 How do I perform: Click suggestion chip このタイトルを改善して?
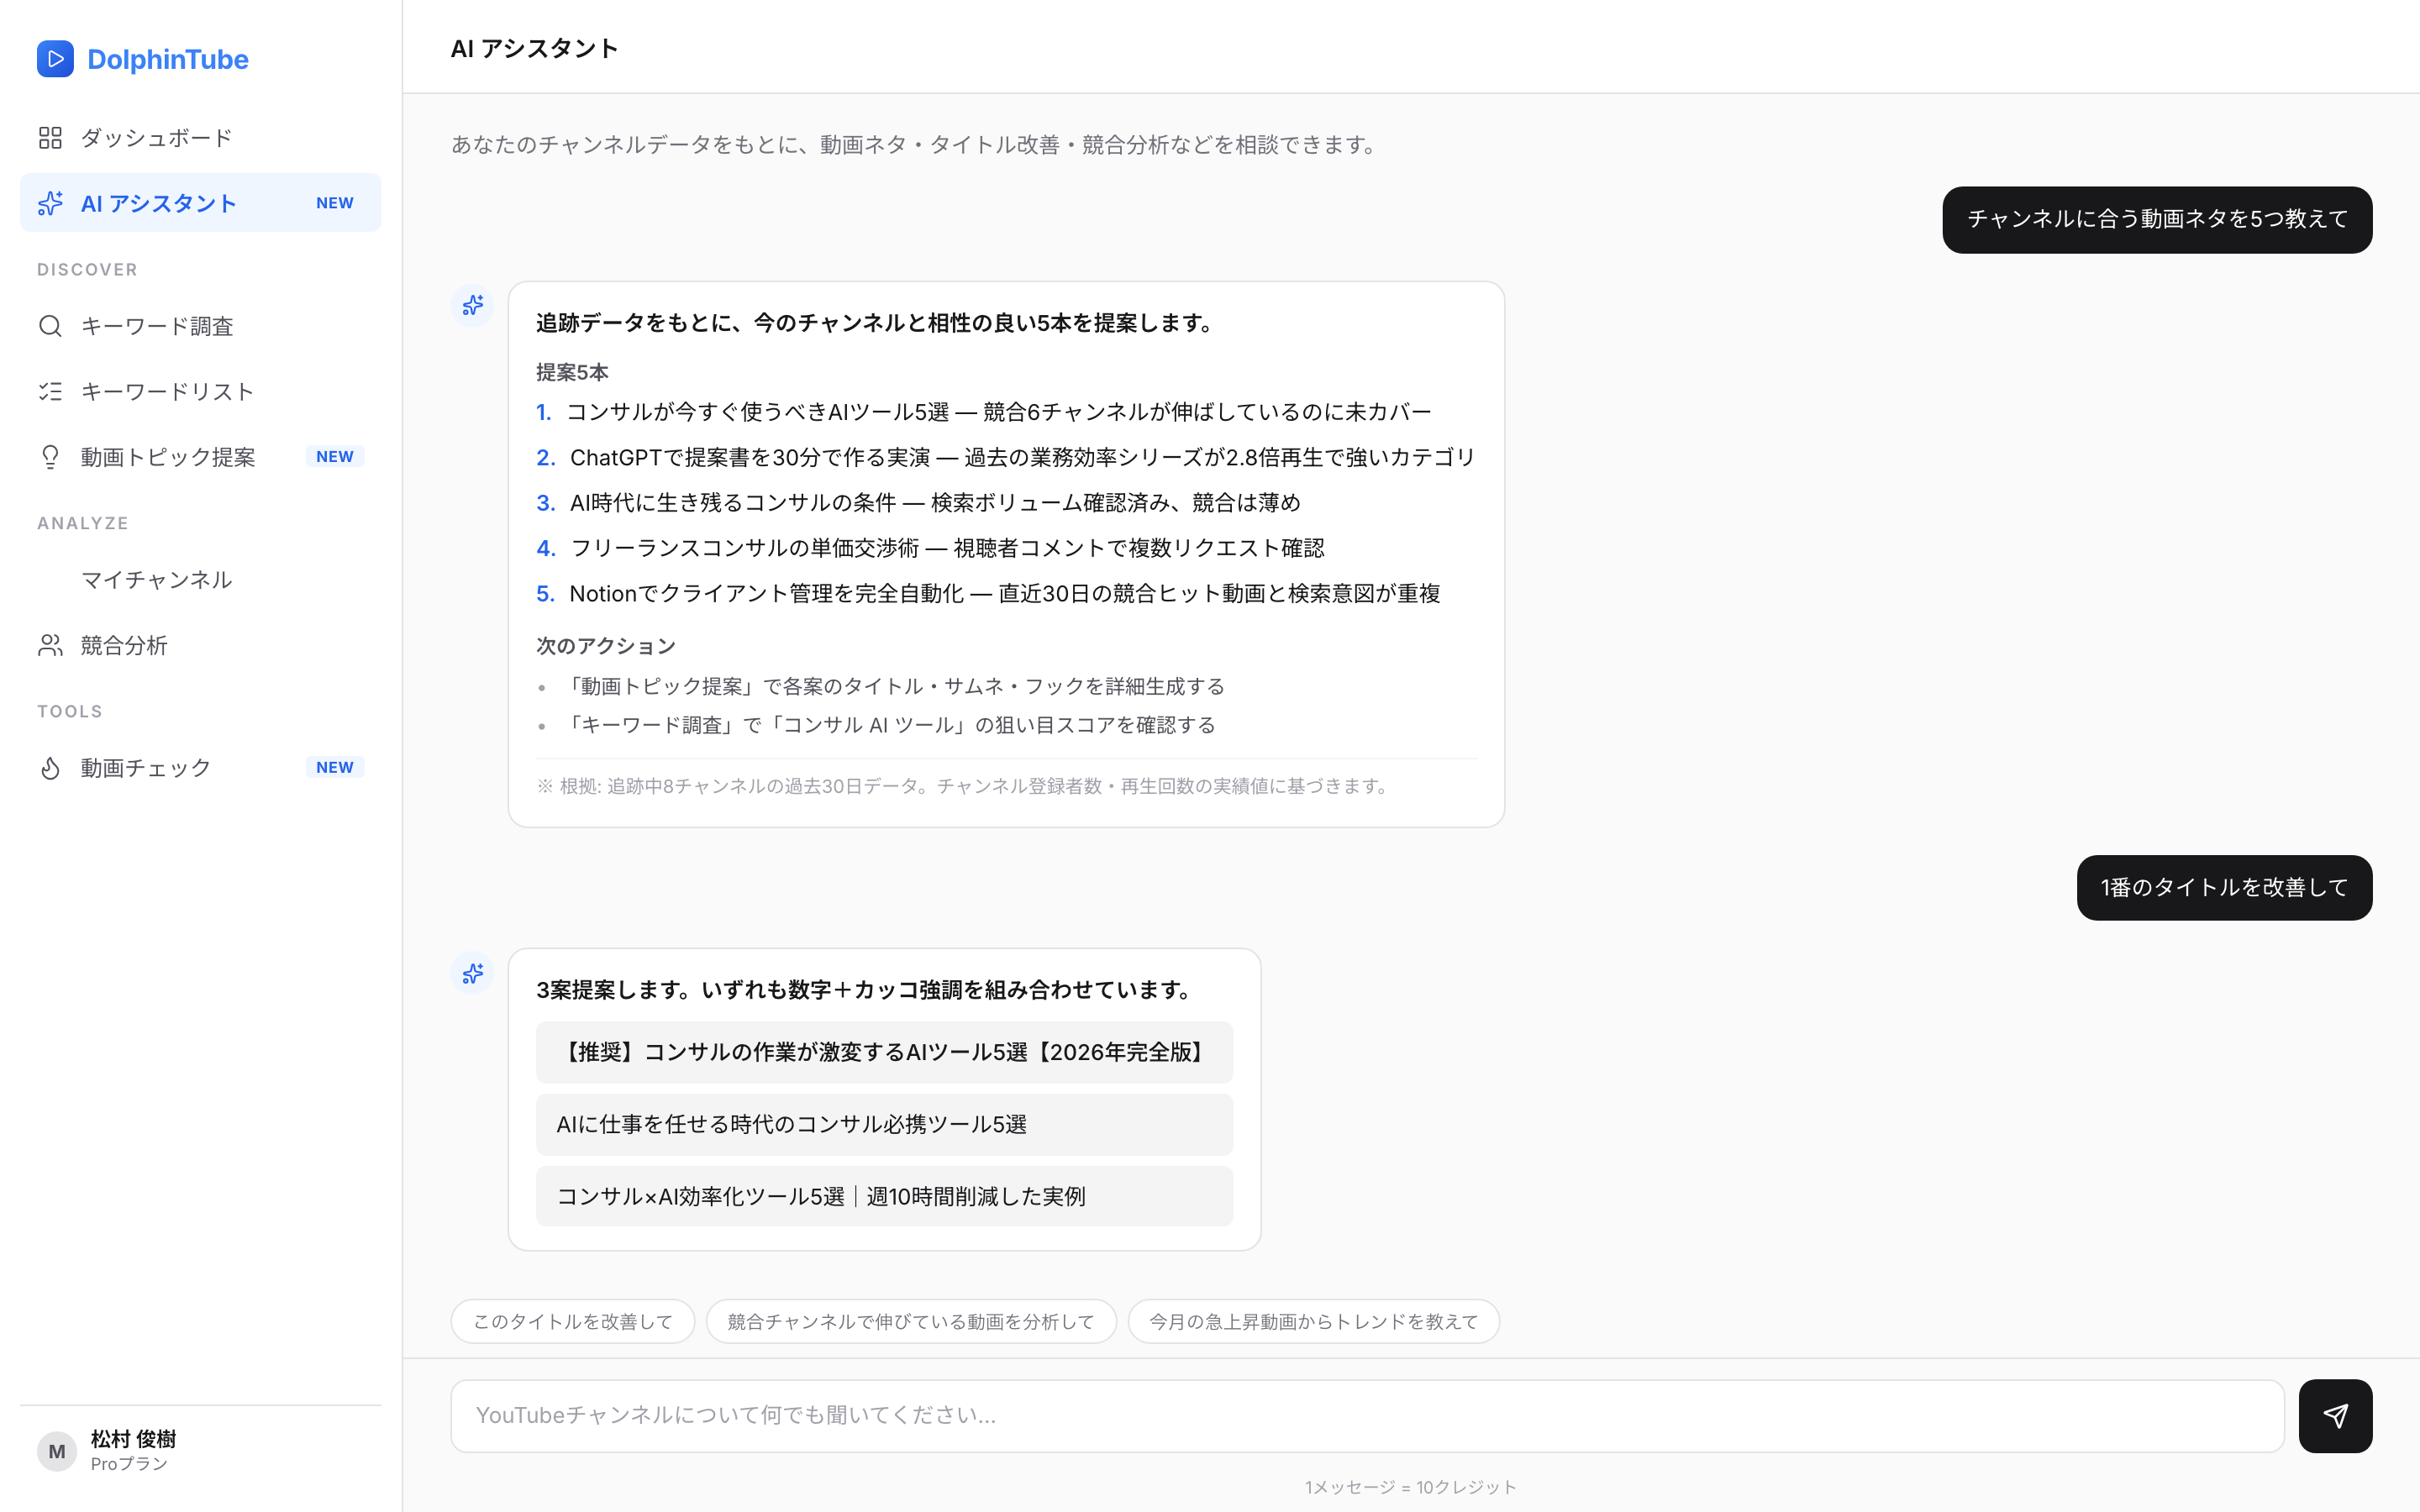pos(573,1321)
